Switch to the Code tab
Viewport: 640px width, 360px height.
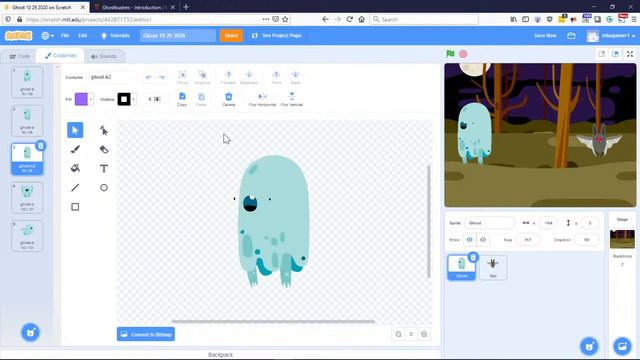click(20, 56)
